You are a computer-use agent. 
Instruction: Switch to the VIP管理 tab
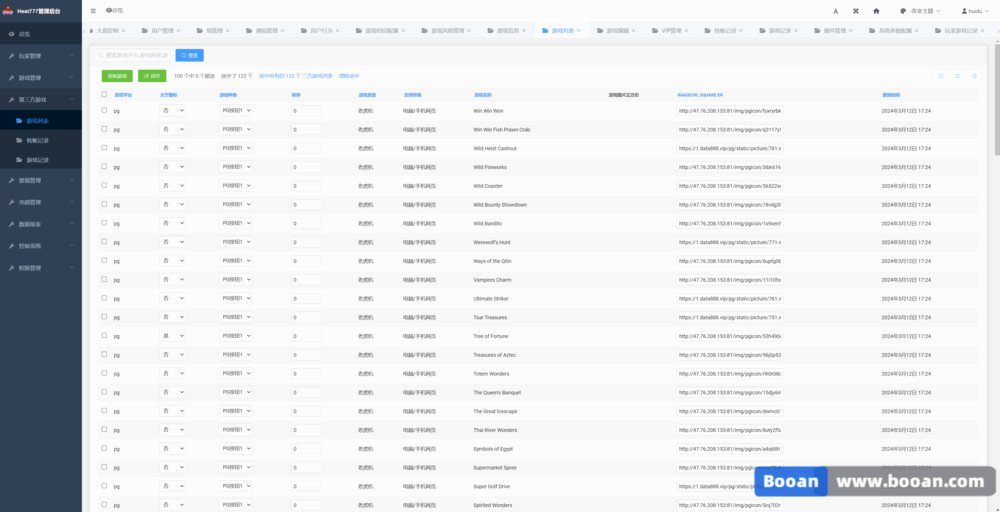[x=671, y=31]
